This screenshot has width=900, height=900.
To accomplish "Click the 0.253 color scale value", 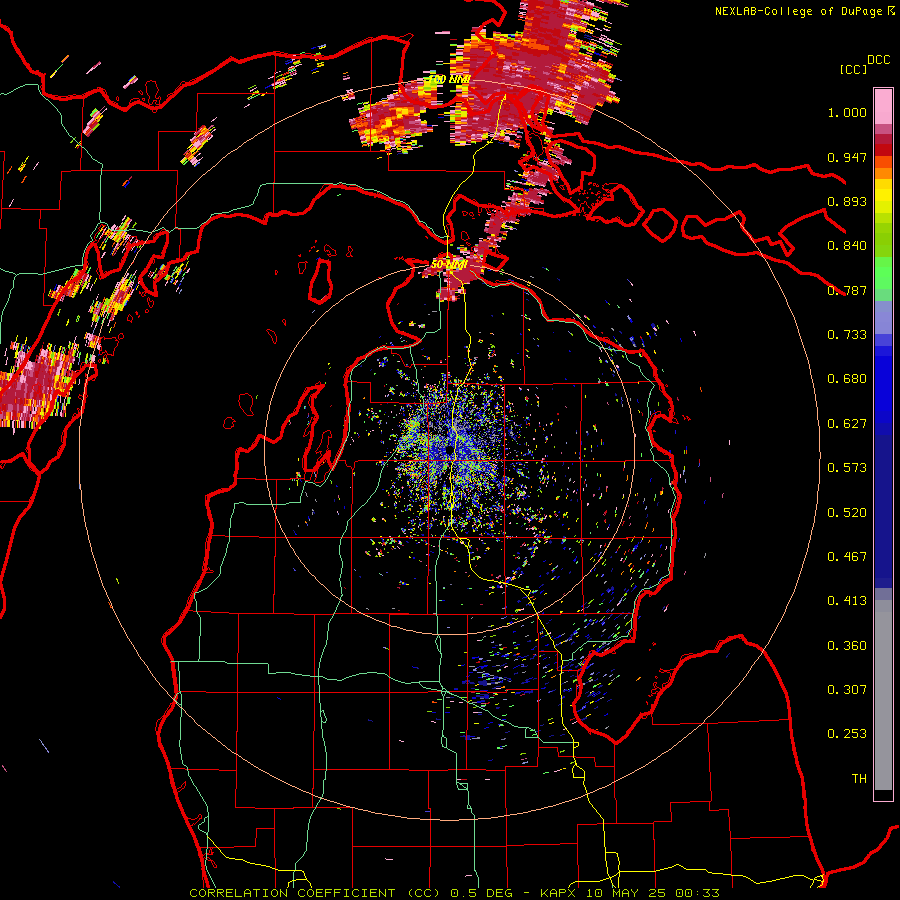I will pos(847,734).
